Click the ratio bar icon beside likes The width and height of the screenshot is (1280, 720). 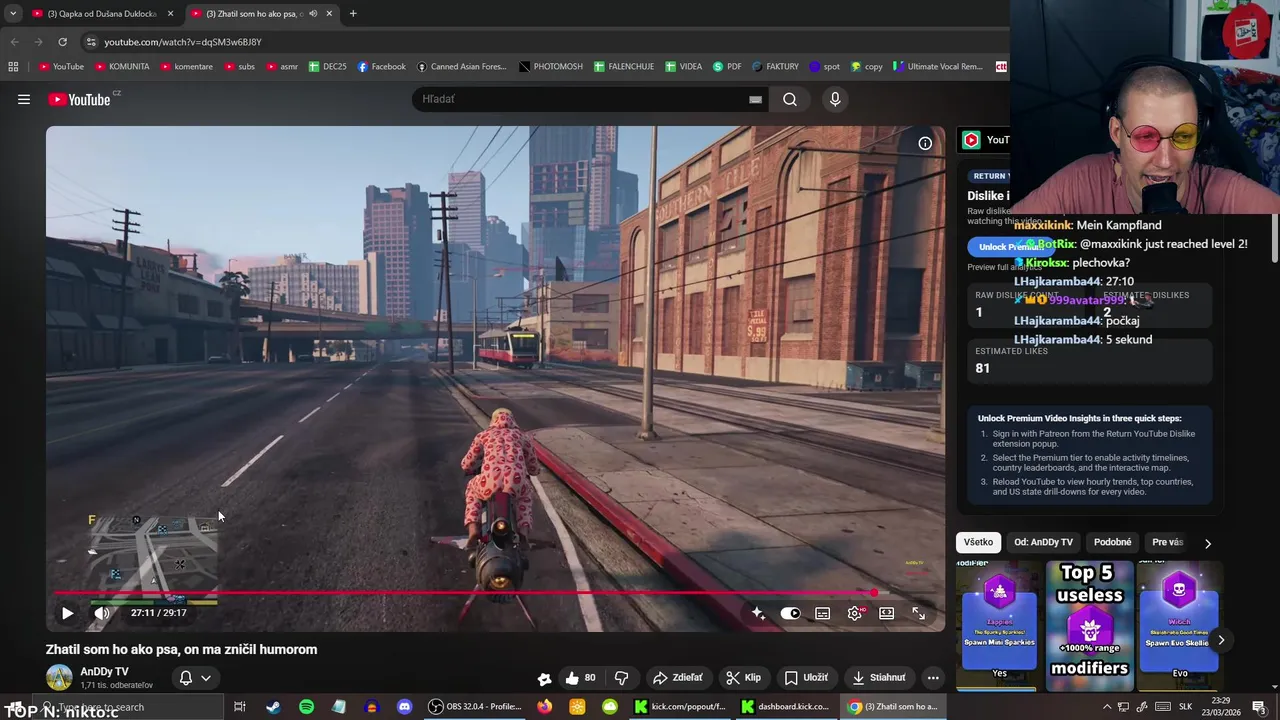coord(544,678)
